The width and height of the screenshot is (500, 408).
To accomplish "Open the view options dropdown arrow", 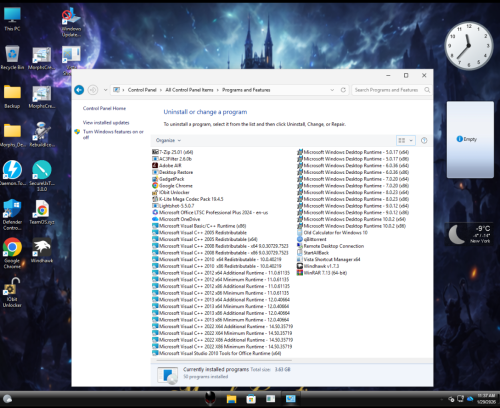I will [411, 140].
